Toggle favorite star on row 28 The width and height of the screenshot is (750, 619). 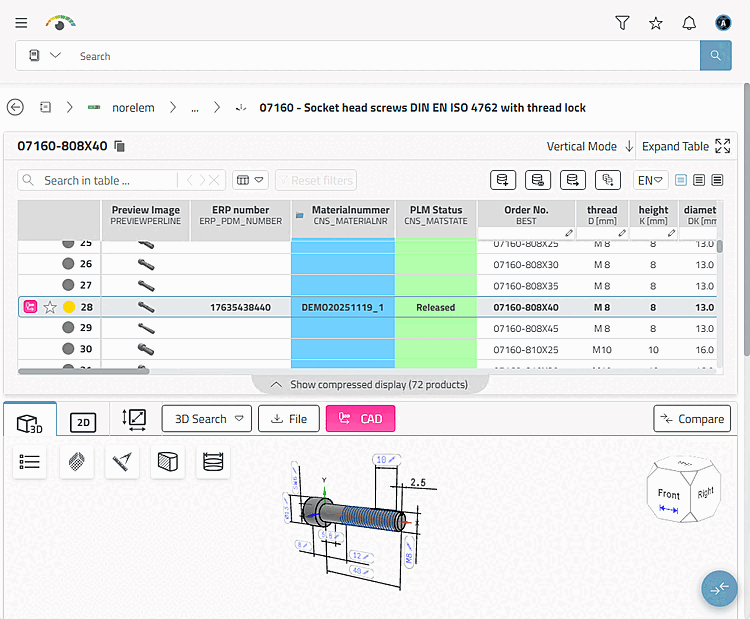50,307
